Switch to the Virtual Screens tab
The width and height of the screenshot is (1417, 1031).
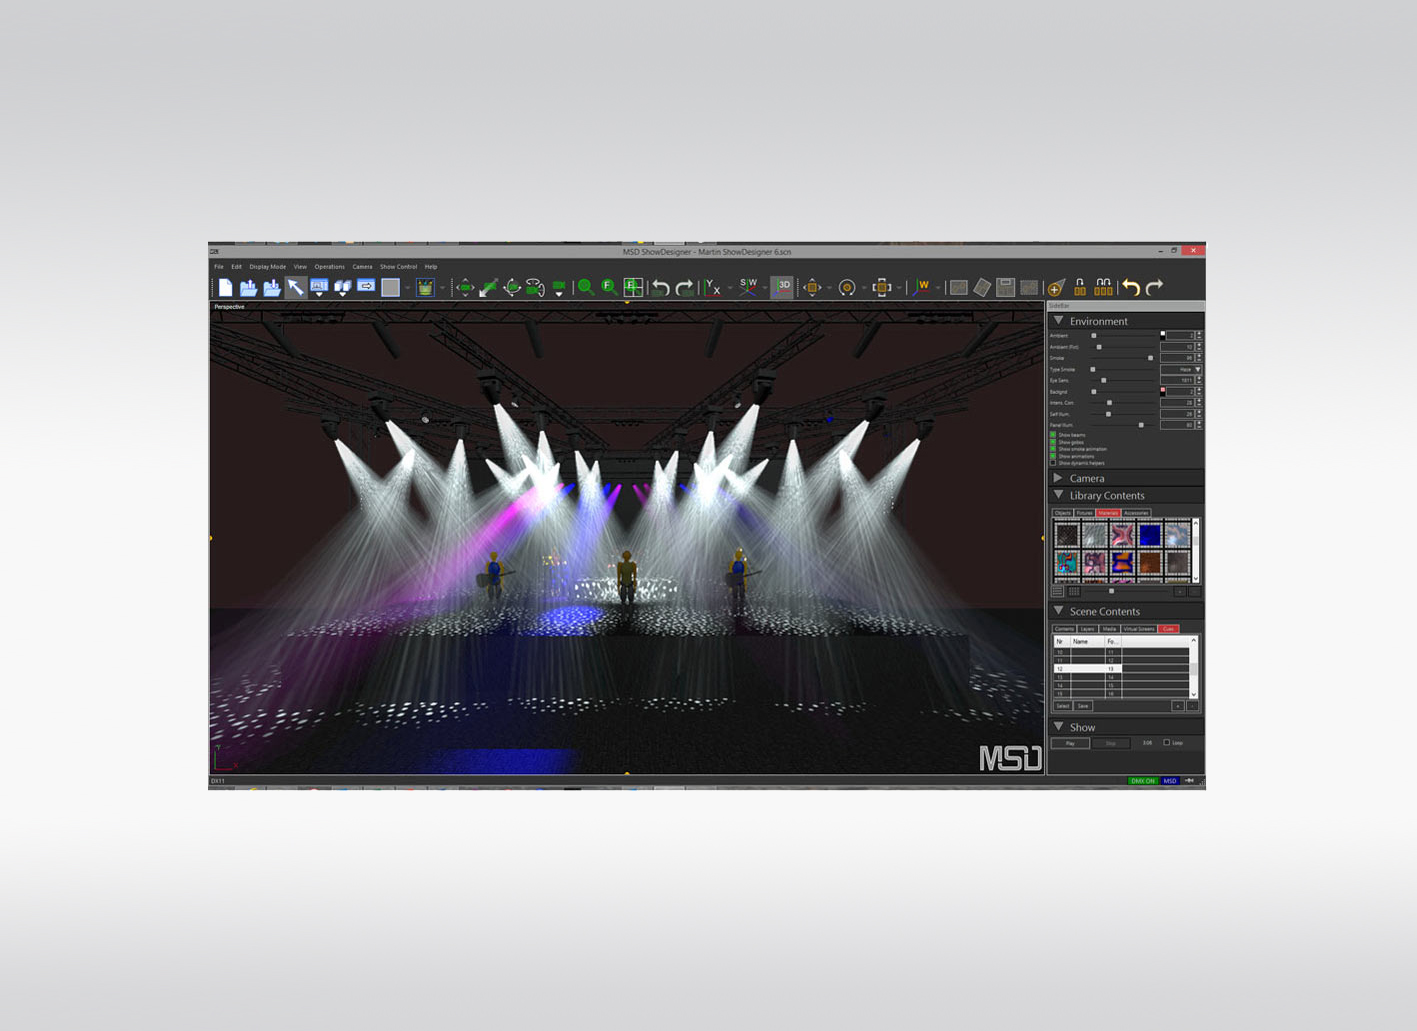pyautogui.click(x=1139, y=629)
